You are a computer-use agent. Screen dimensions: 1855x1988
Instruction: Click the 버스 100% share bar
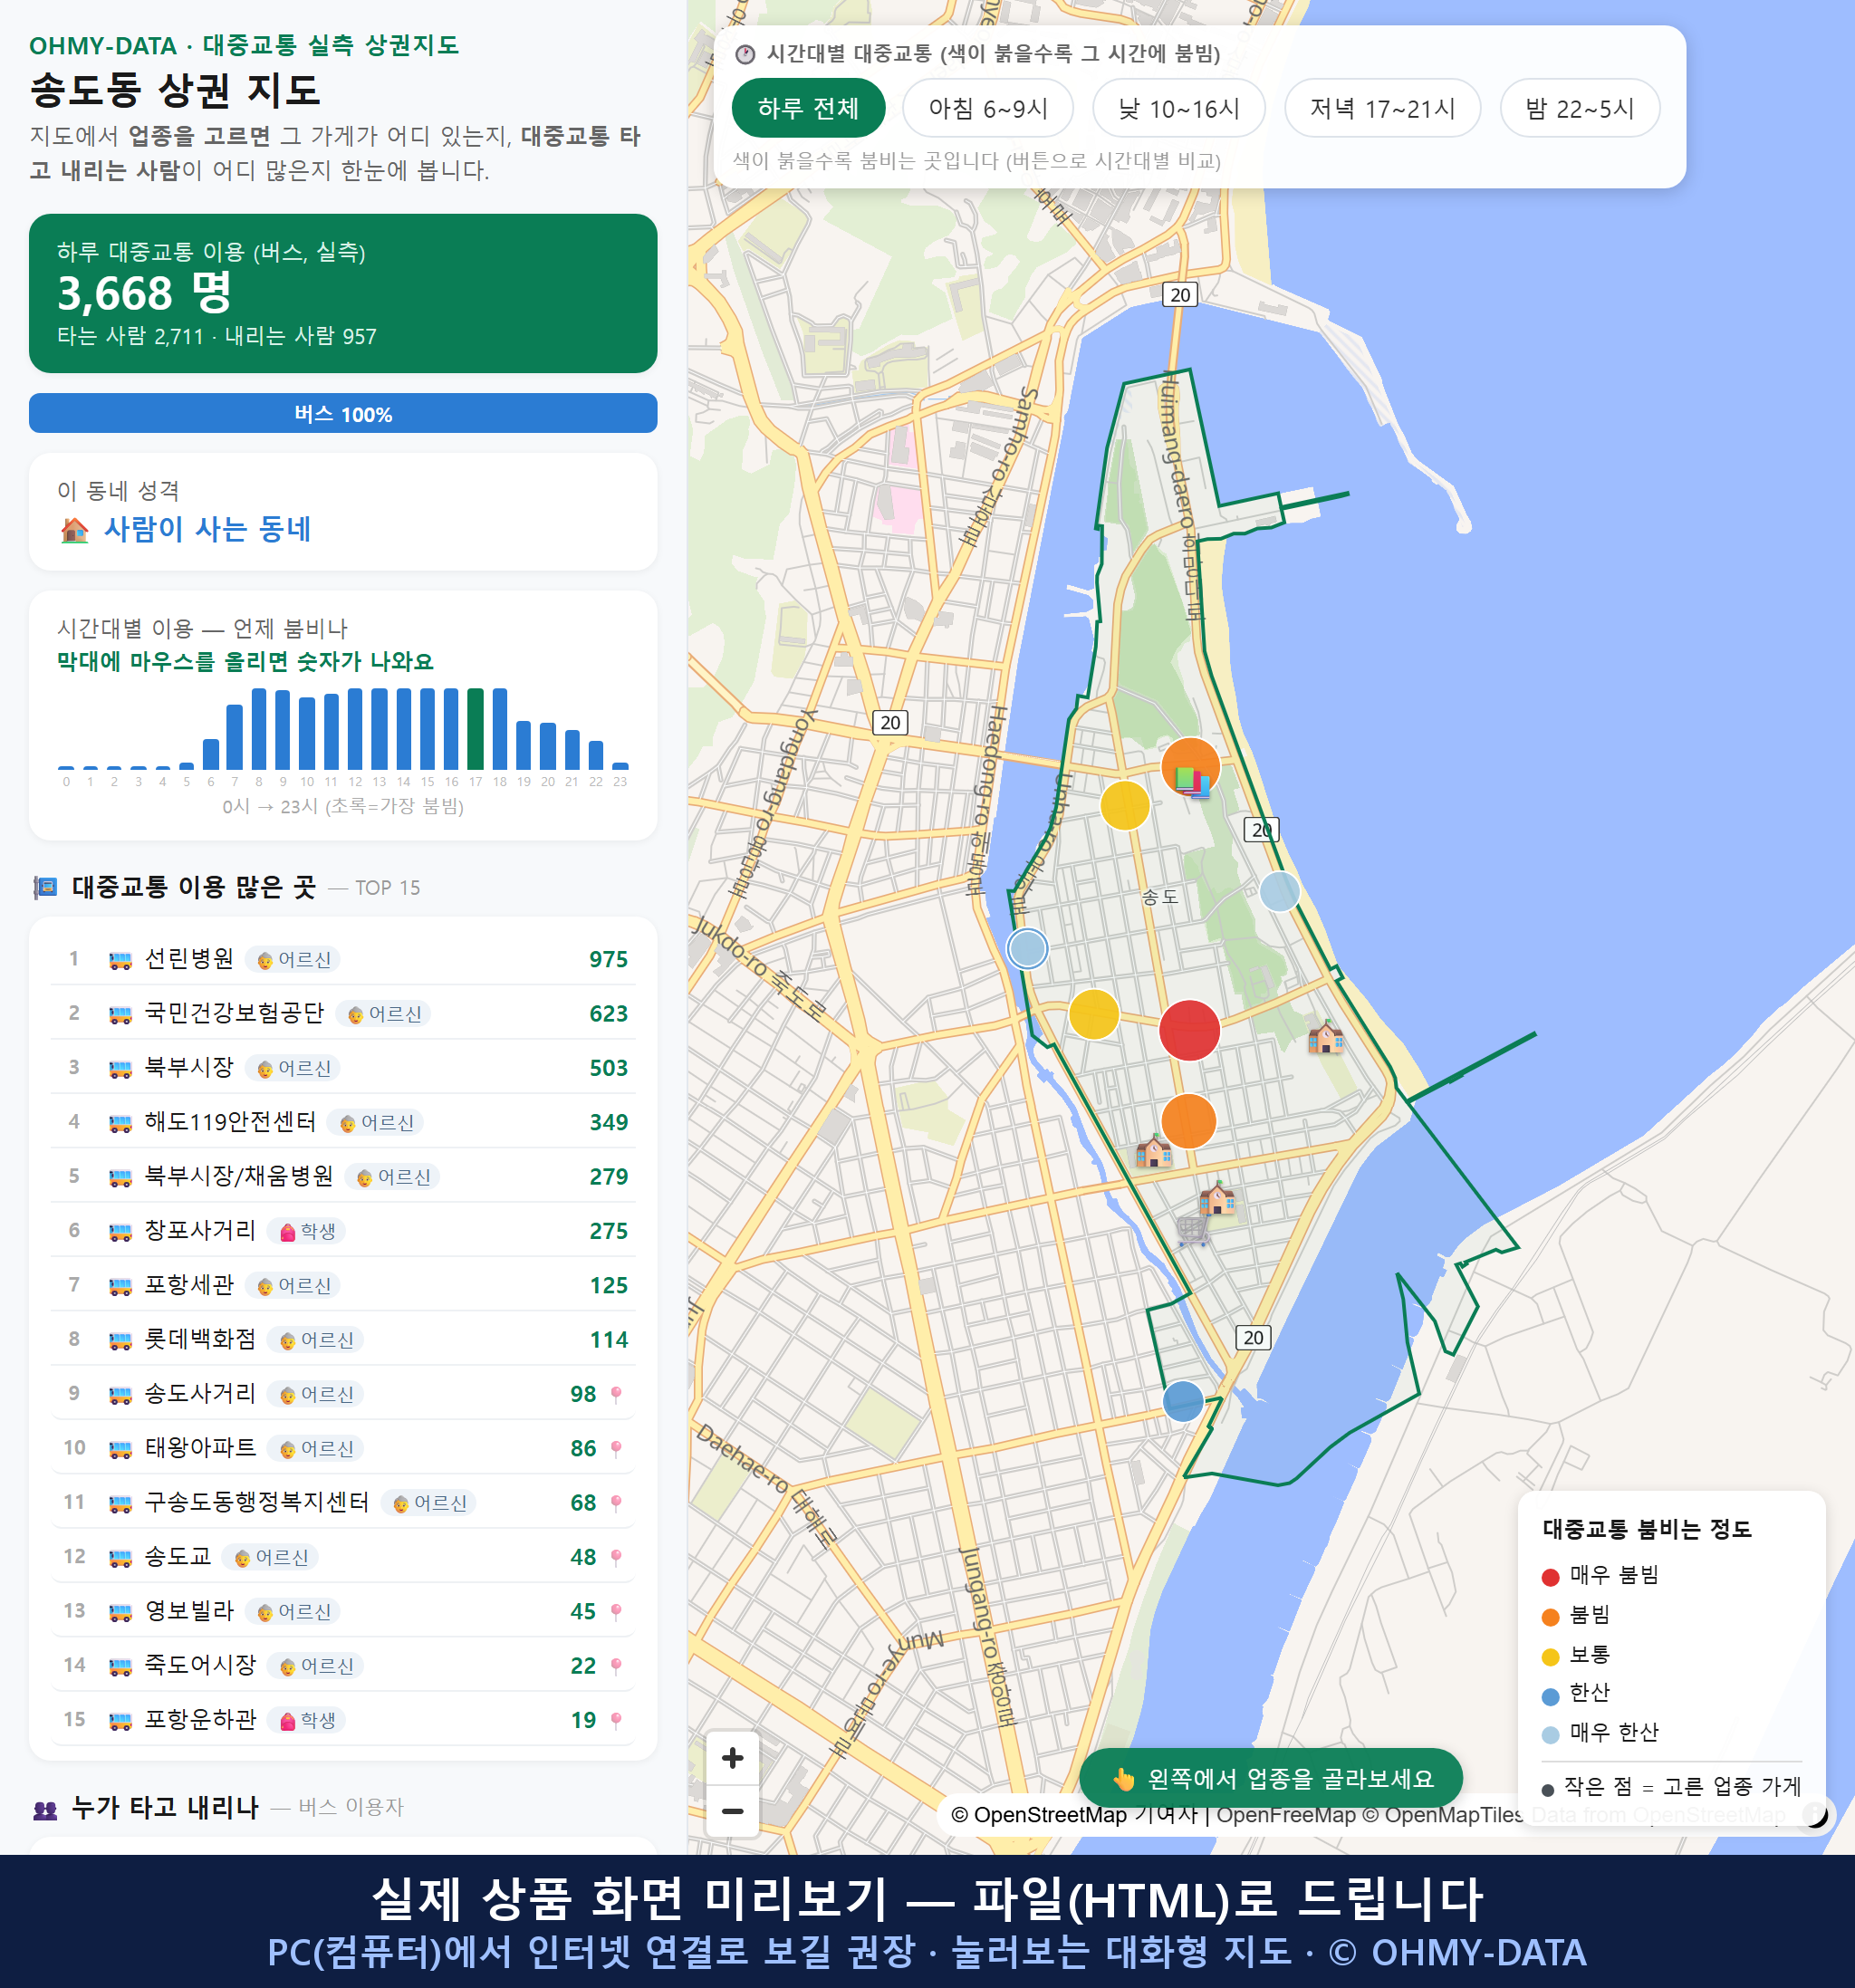click(x=343, y=414)
